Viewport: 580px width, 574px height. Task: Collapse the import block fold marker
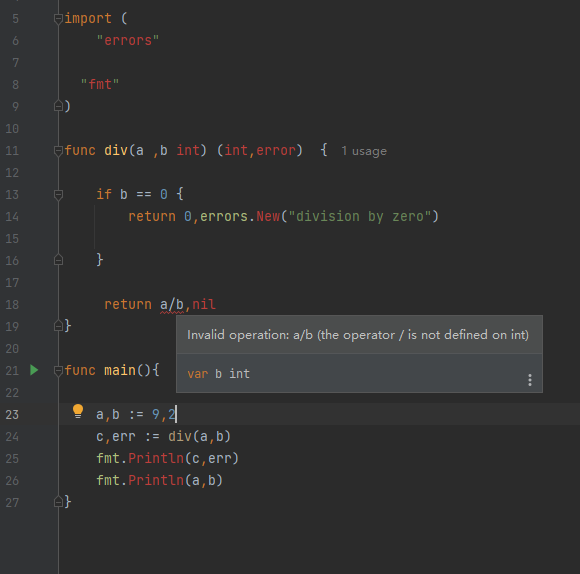coord(58,18)
